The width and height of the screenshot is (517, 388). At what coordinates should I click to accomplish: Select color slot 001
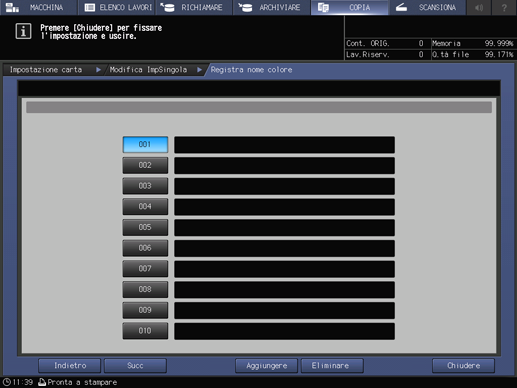[145, 144]
